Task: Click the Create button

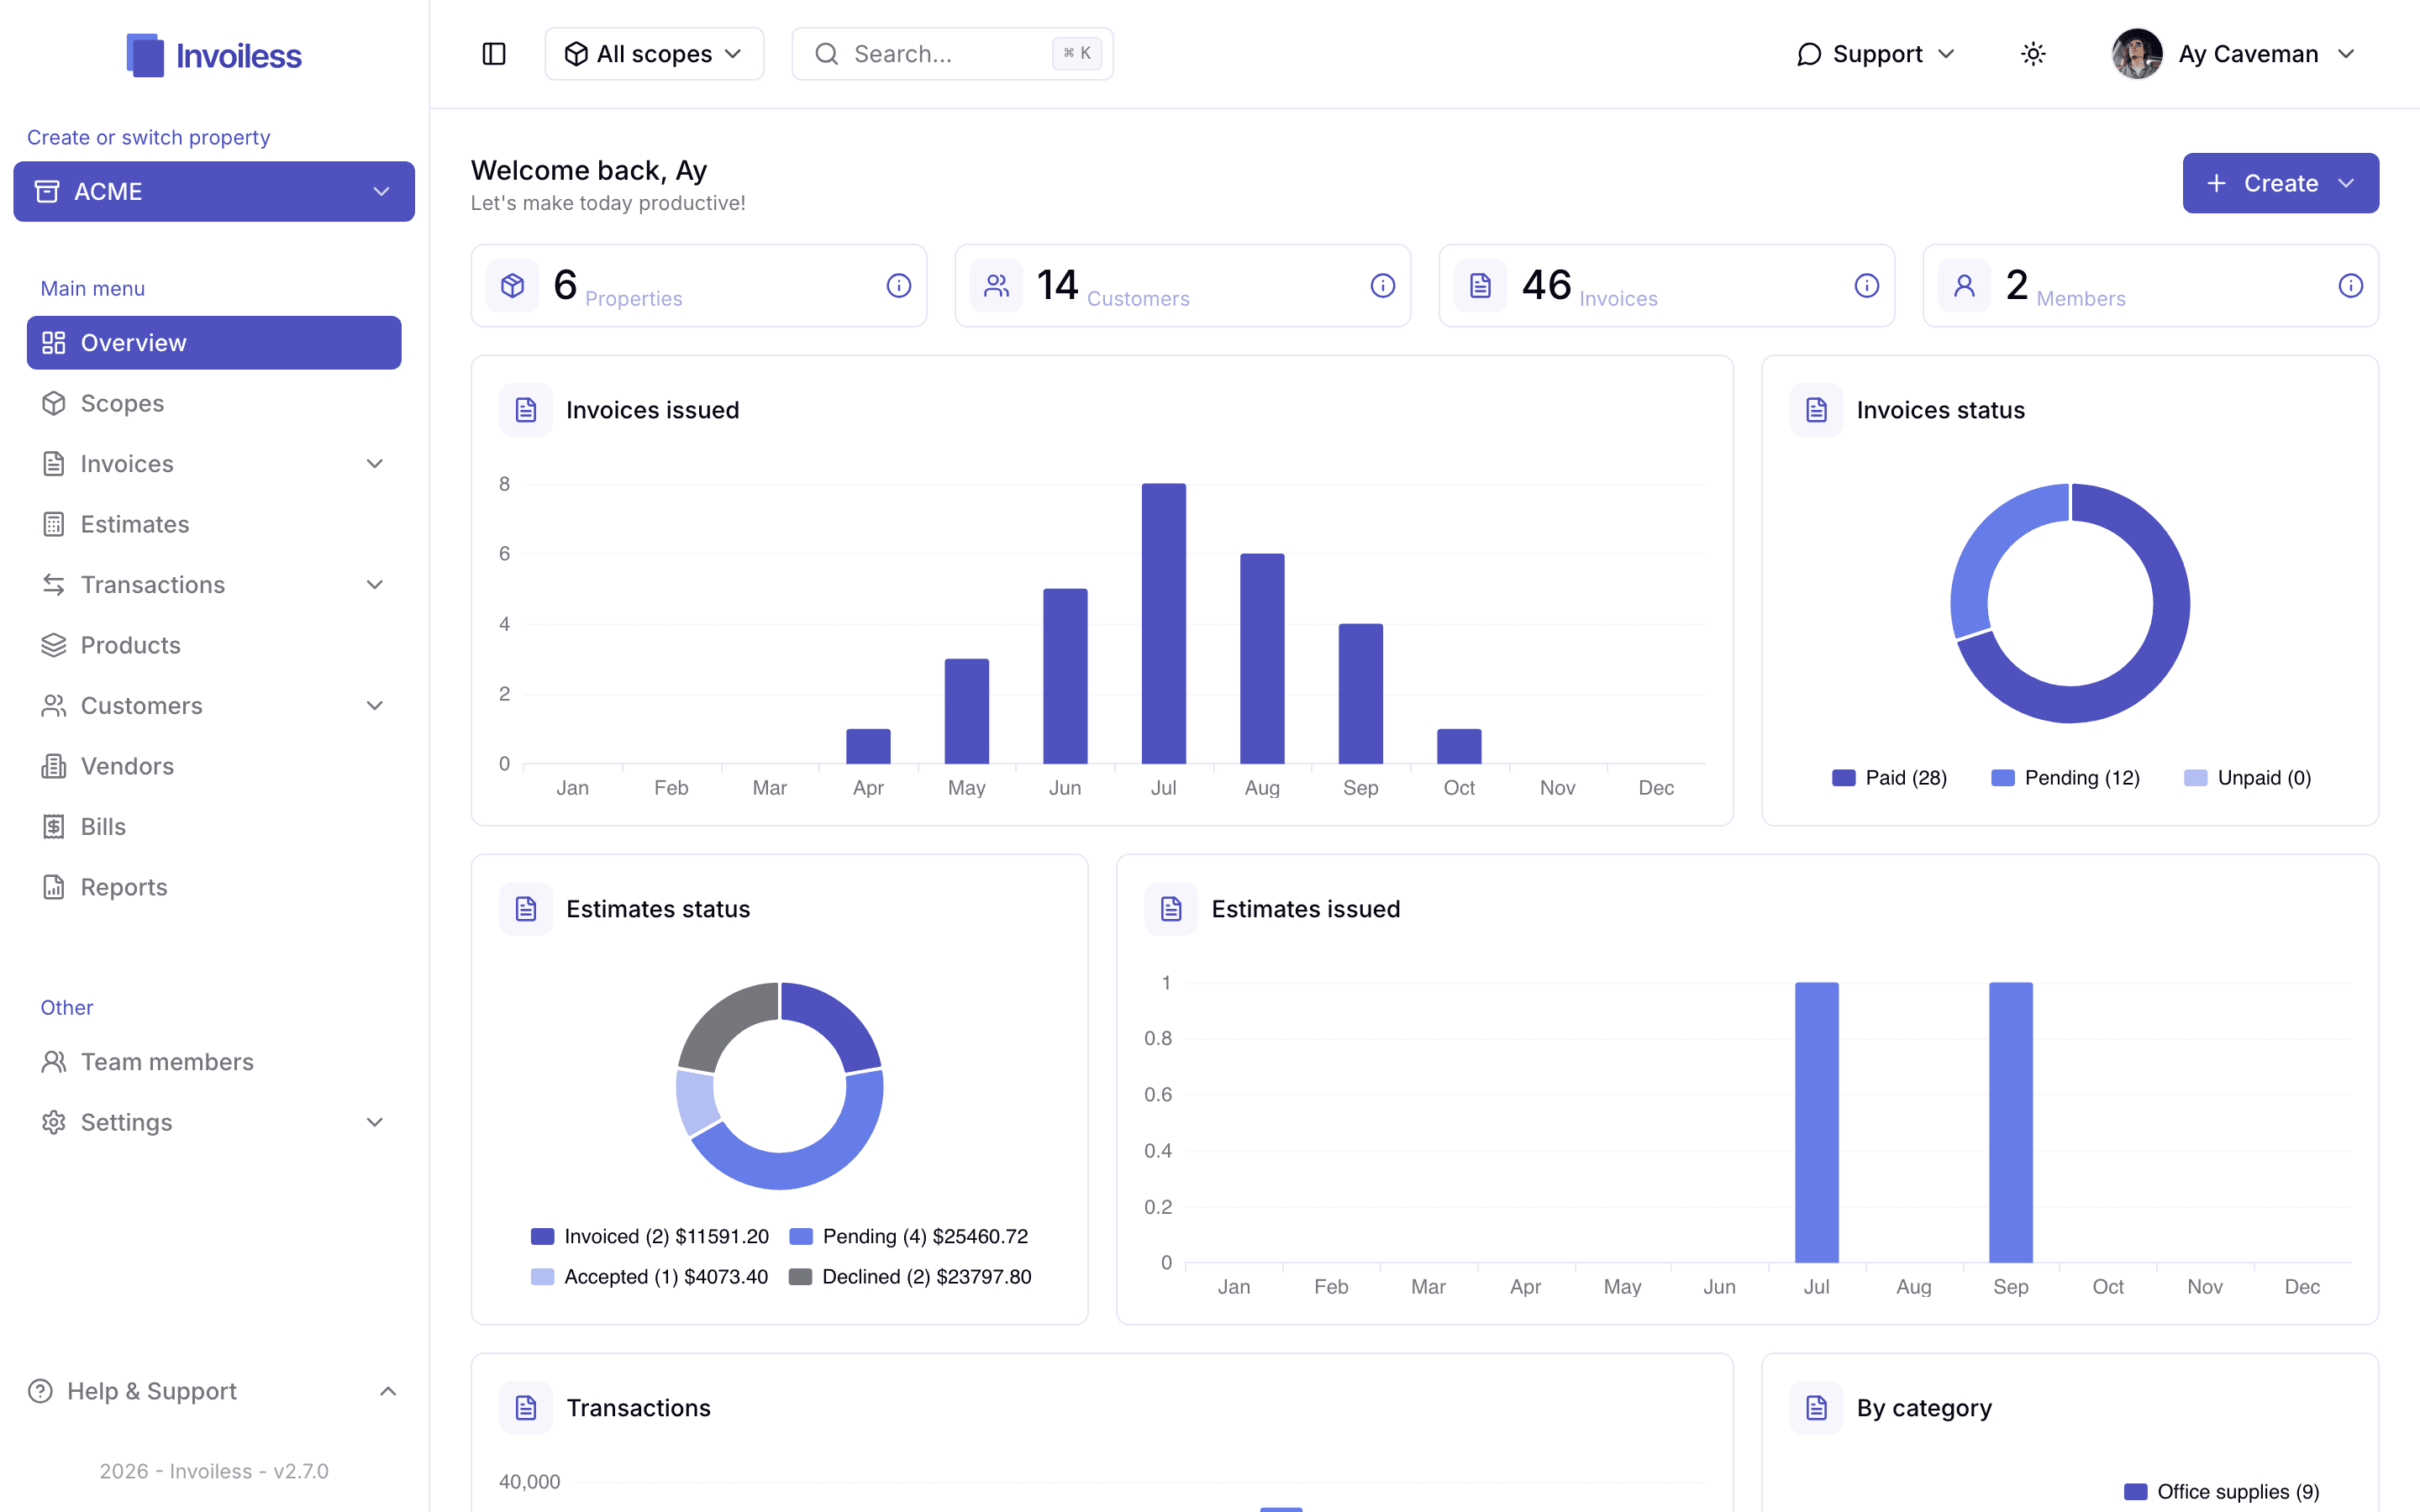Action: (x=2280, y=183)
